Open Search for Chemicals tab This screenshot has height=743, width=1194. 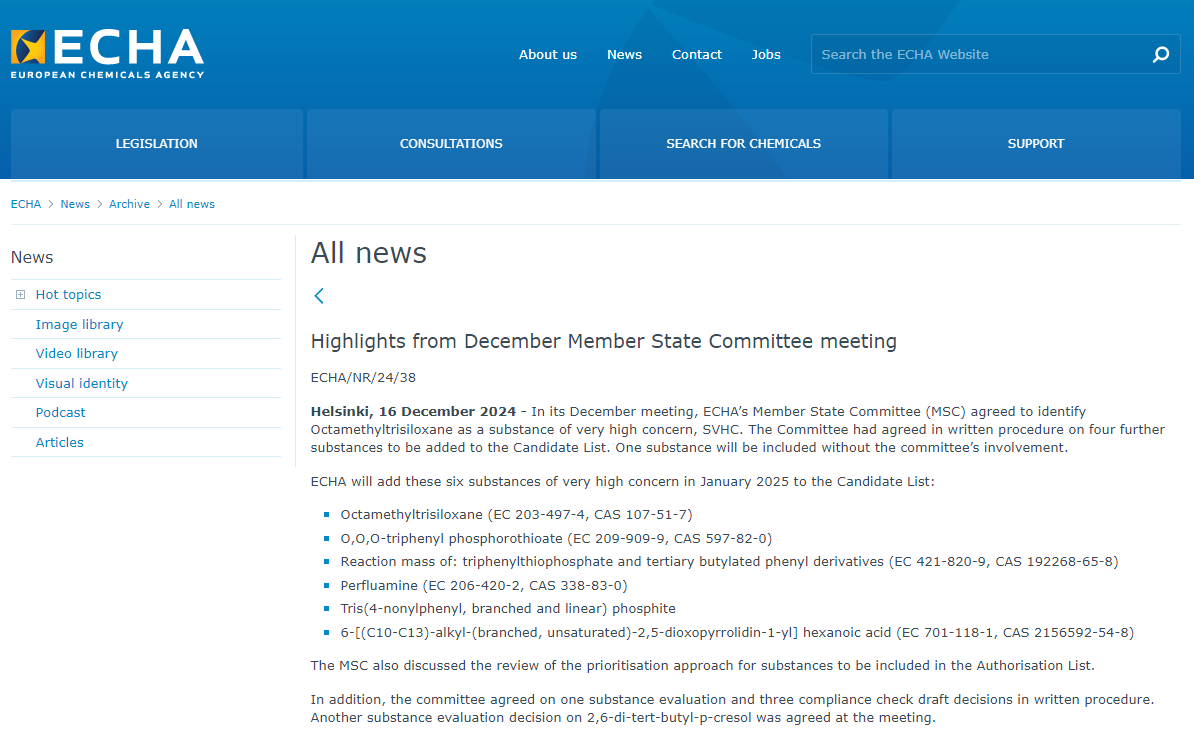pyautogui.click(x=743, y=144)
